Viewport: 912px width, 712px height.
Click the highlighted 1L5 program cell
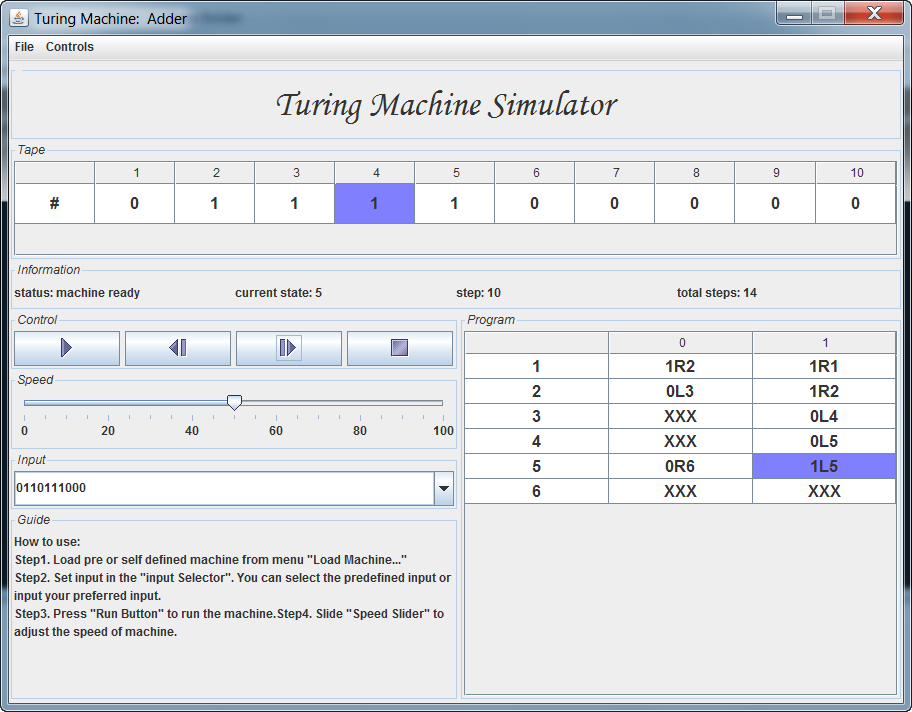[824, 466]
